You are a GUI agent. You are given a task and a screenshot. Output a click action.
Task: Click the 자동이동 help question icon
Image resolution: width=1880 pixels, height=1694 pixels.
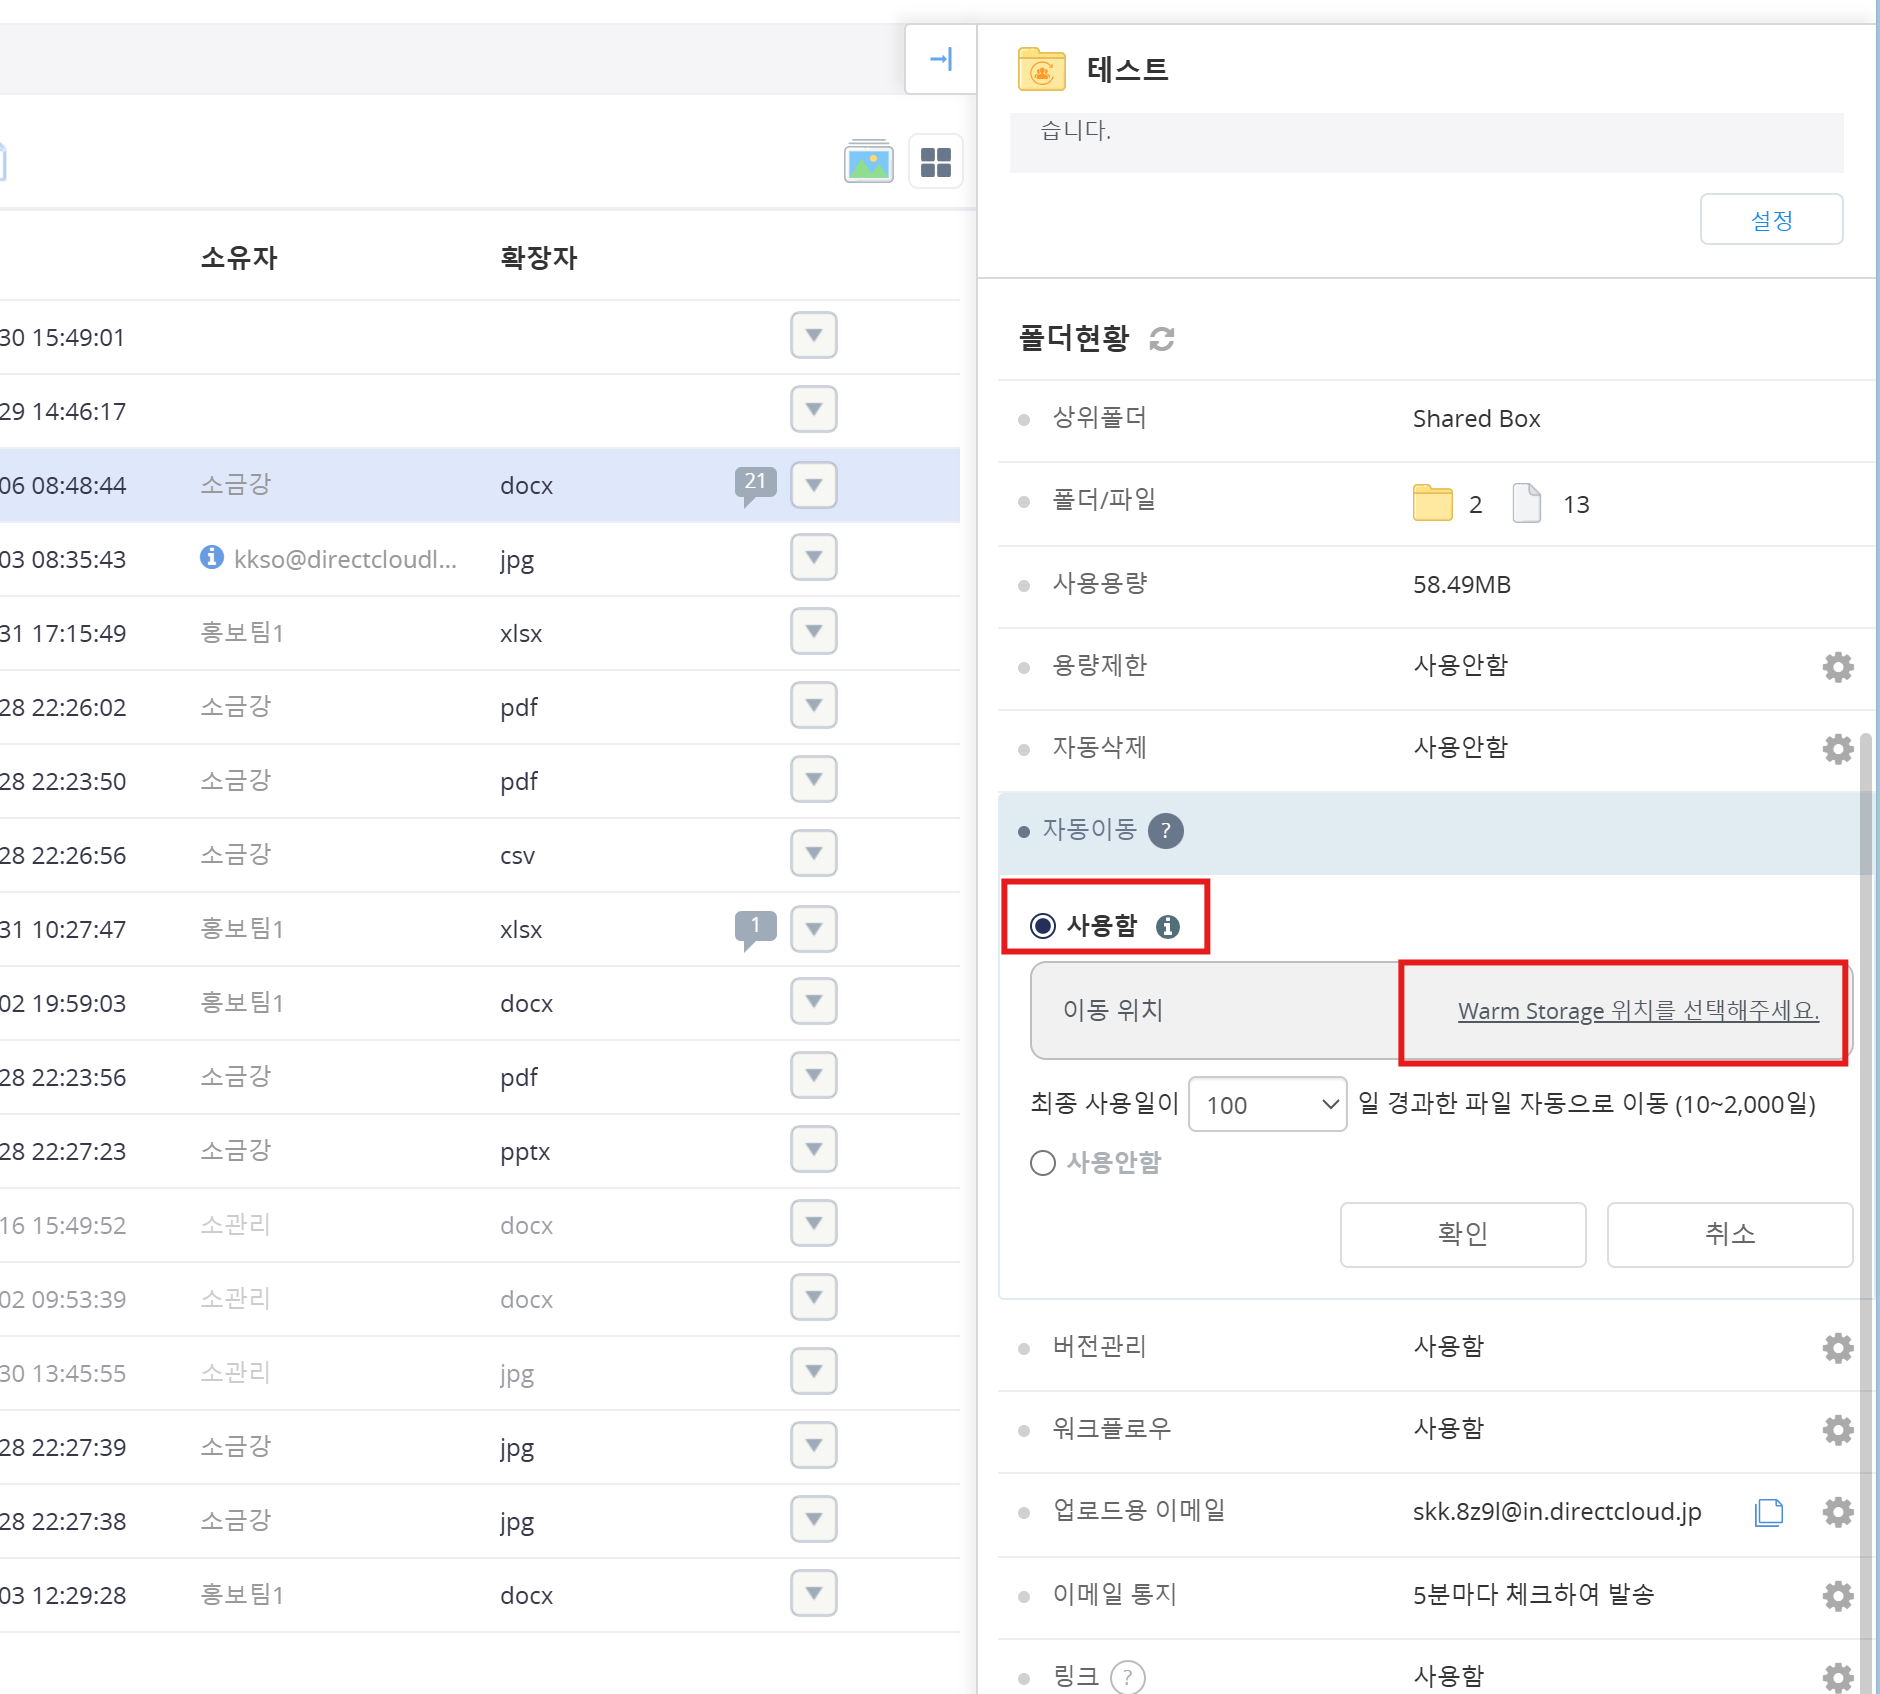[1165, 831]
